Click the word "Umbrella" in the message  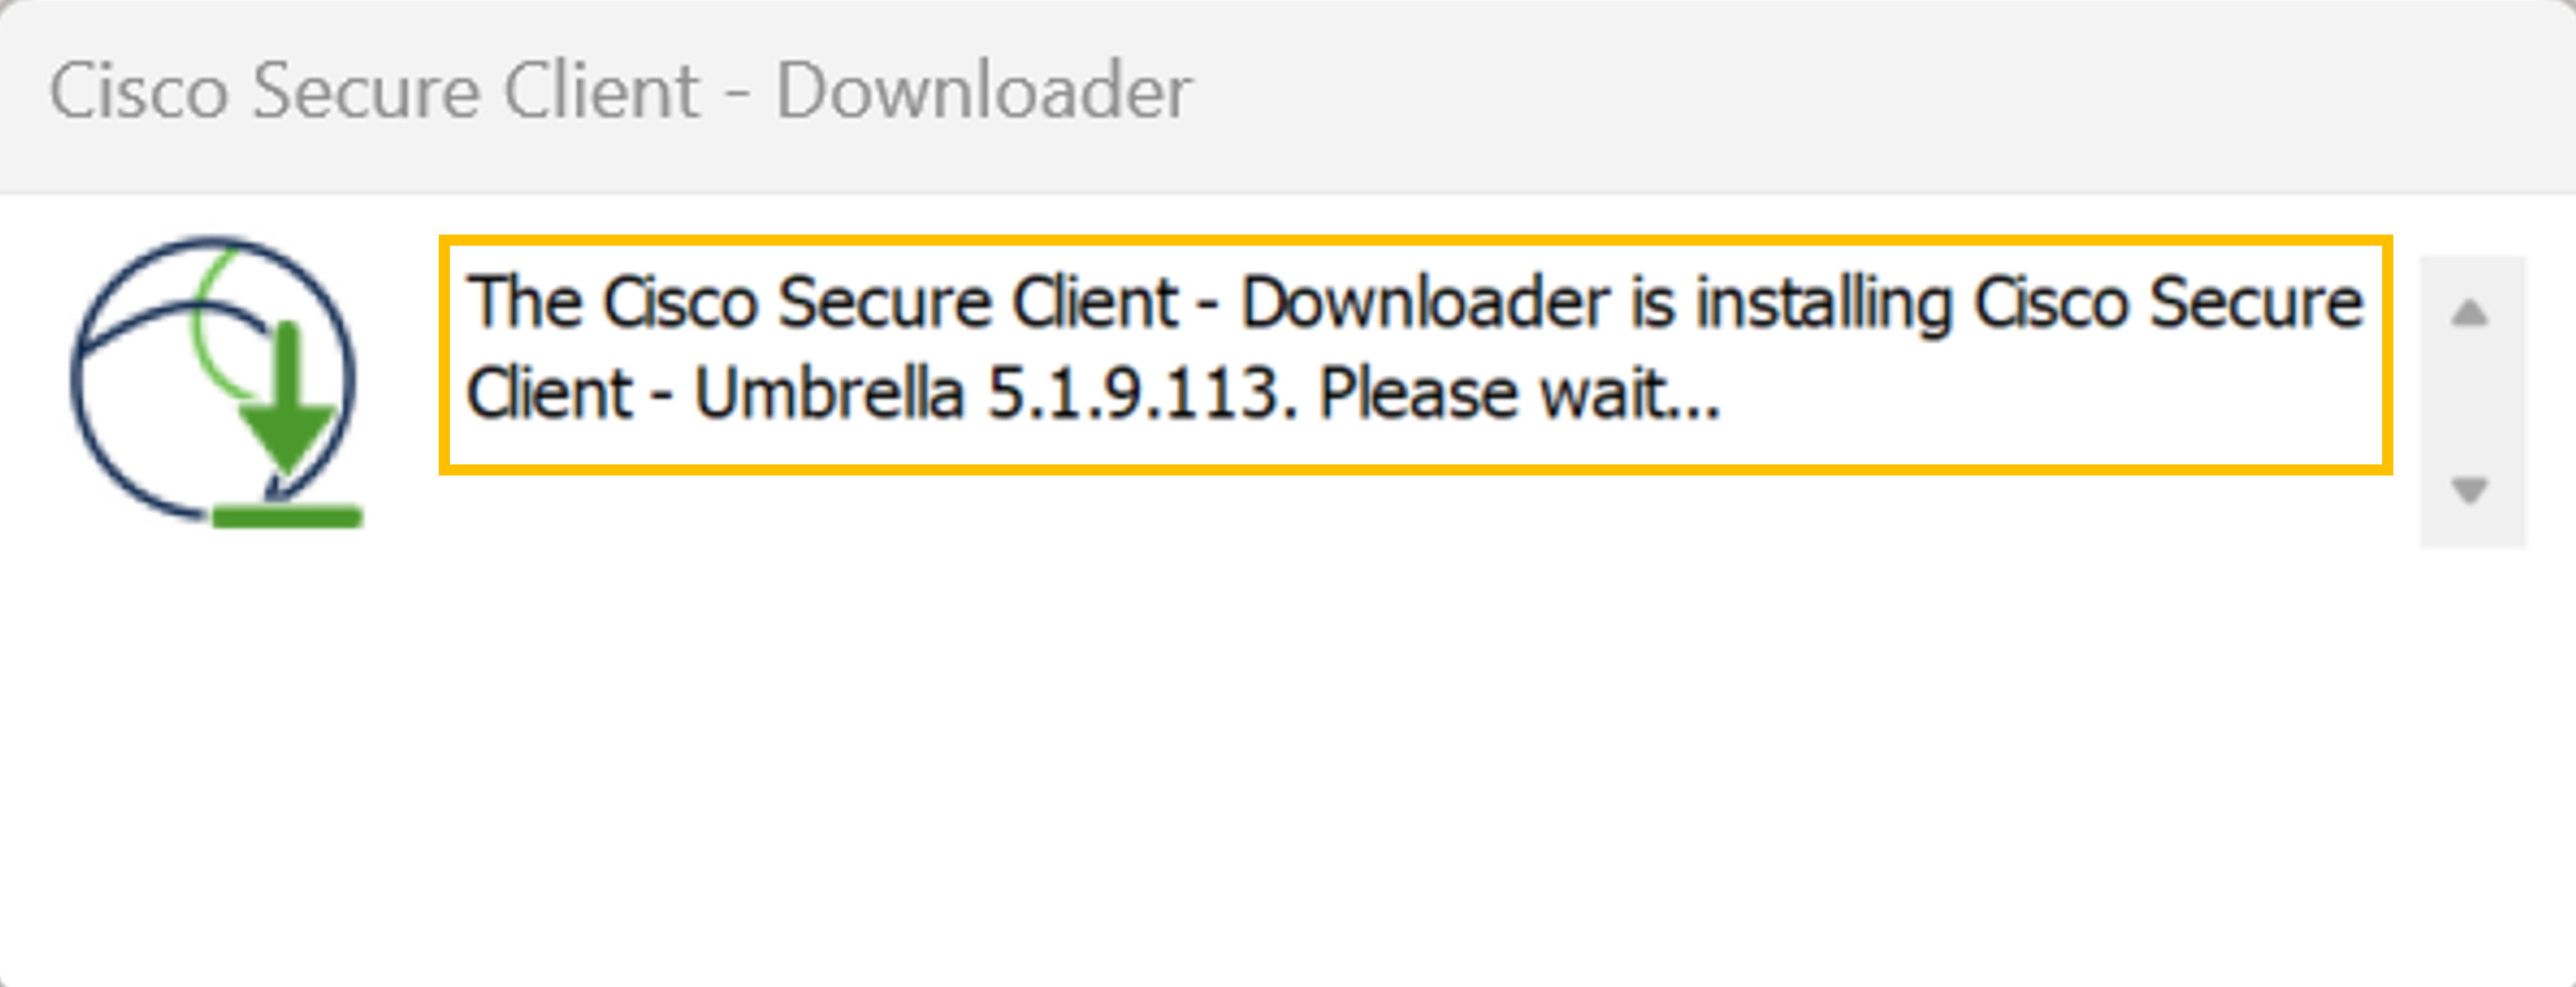[x=829, y=393]
